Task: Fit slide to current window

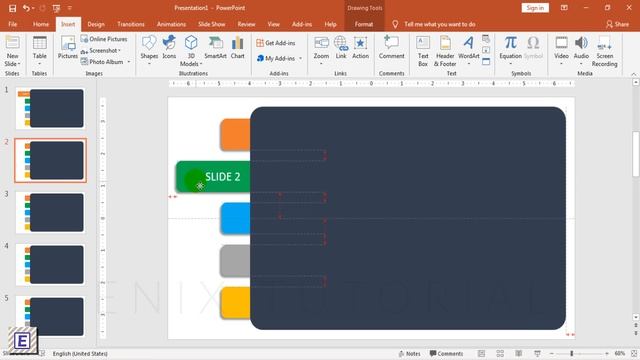Action: click(634, 353)
